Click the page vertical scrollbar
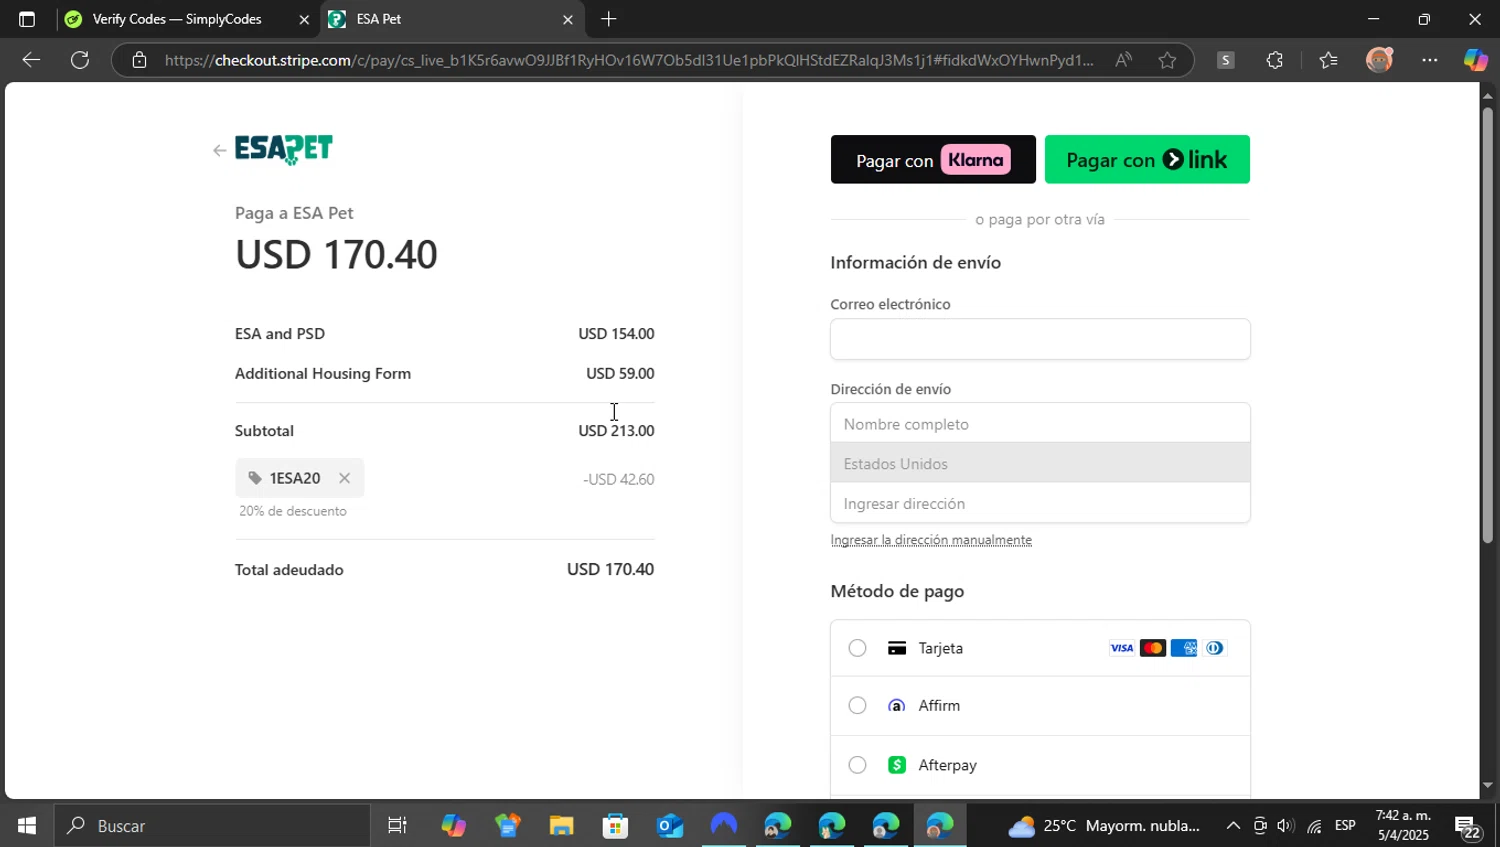Viewport: 1500px width, 847px height. click(x=1487, y=324)
